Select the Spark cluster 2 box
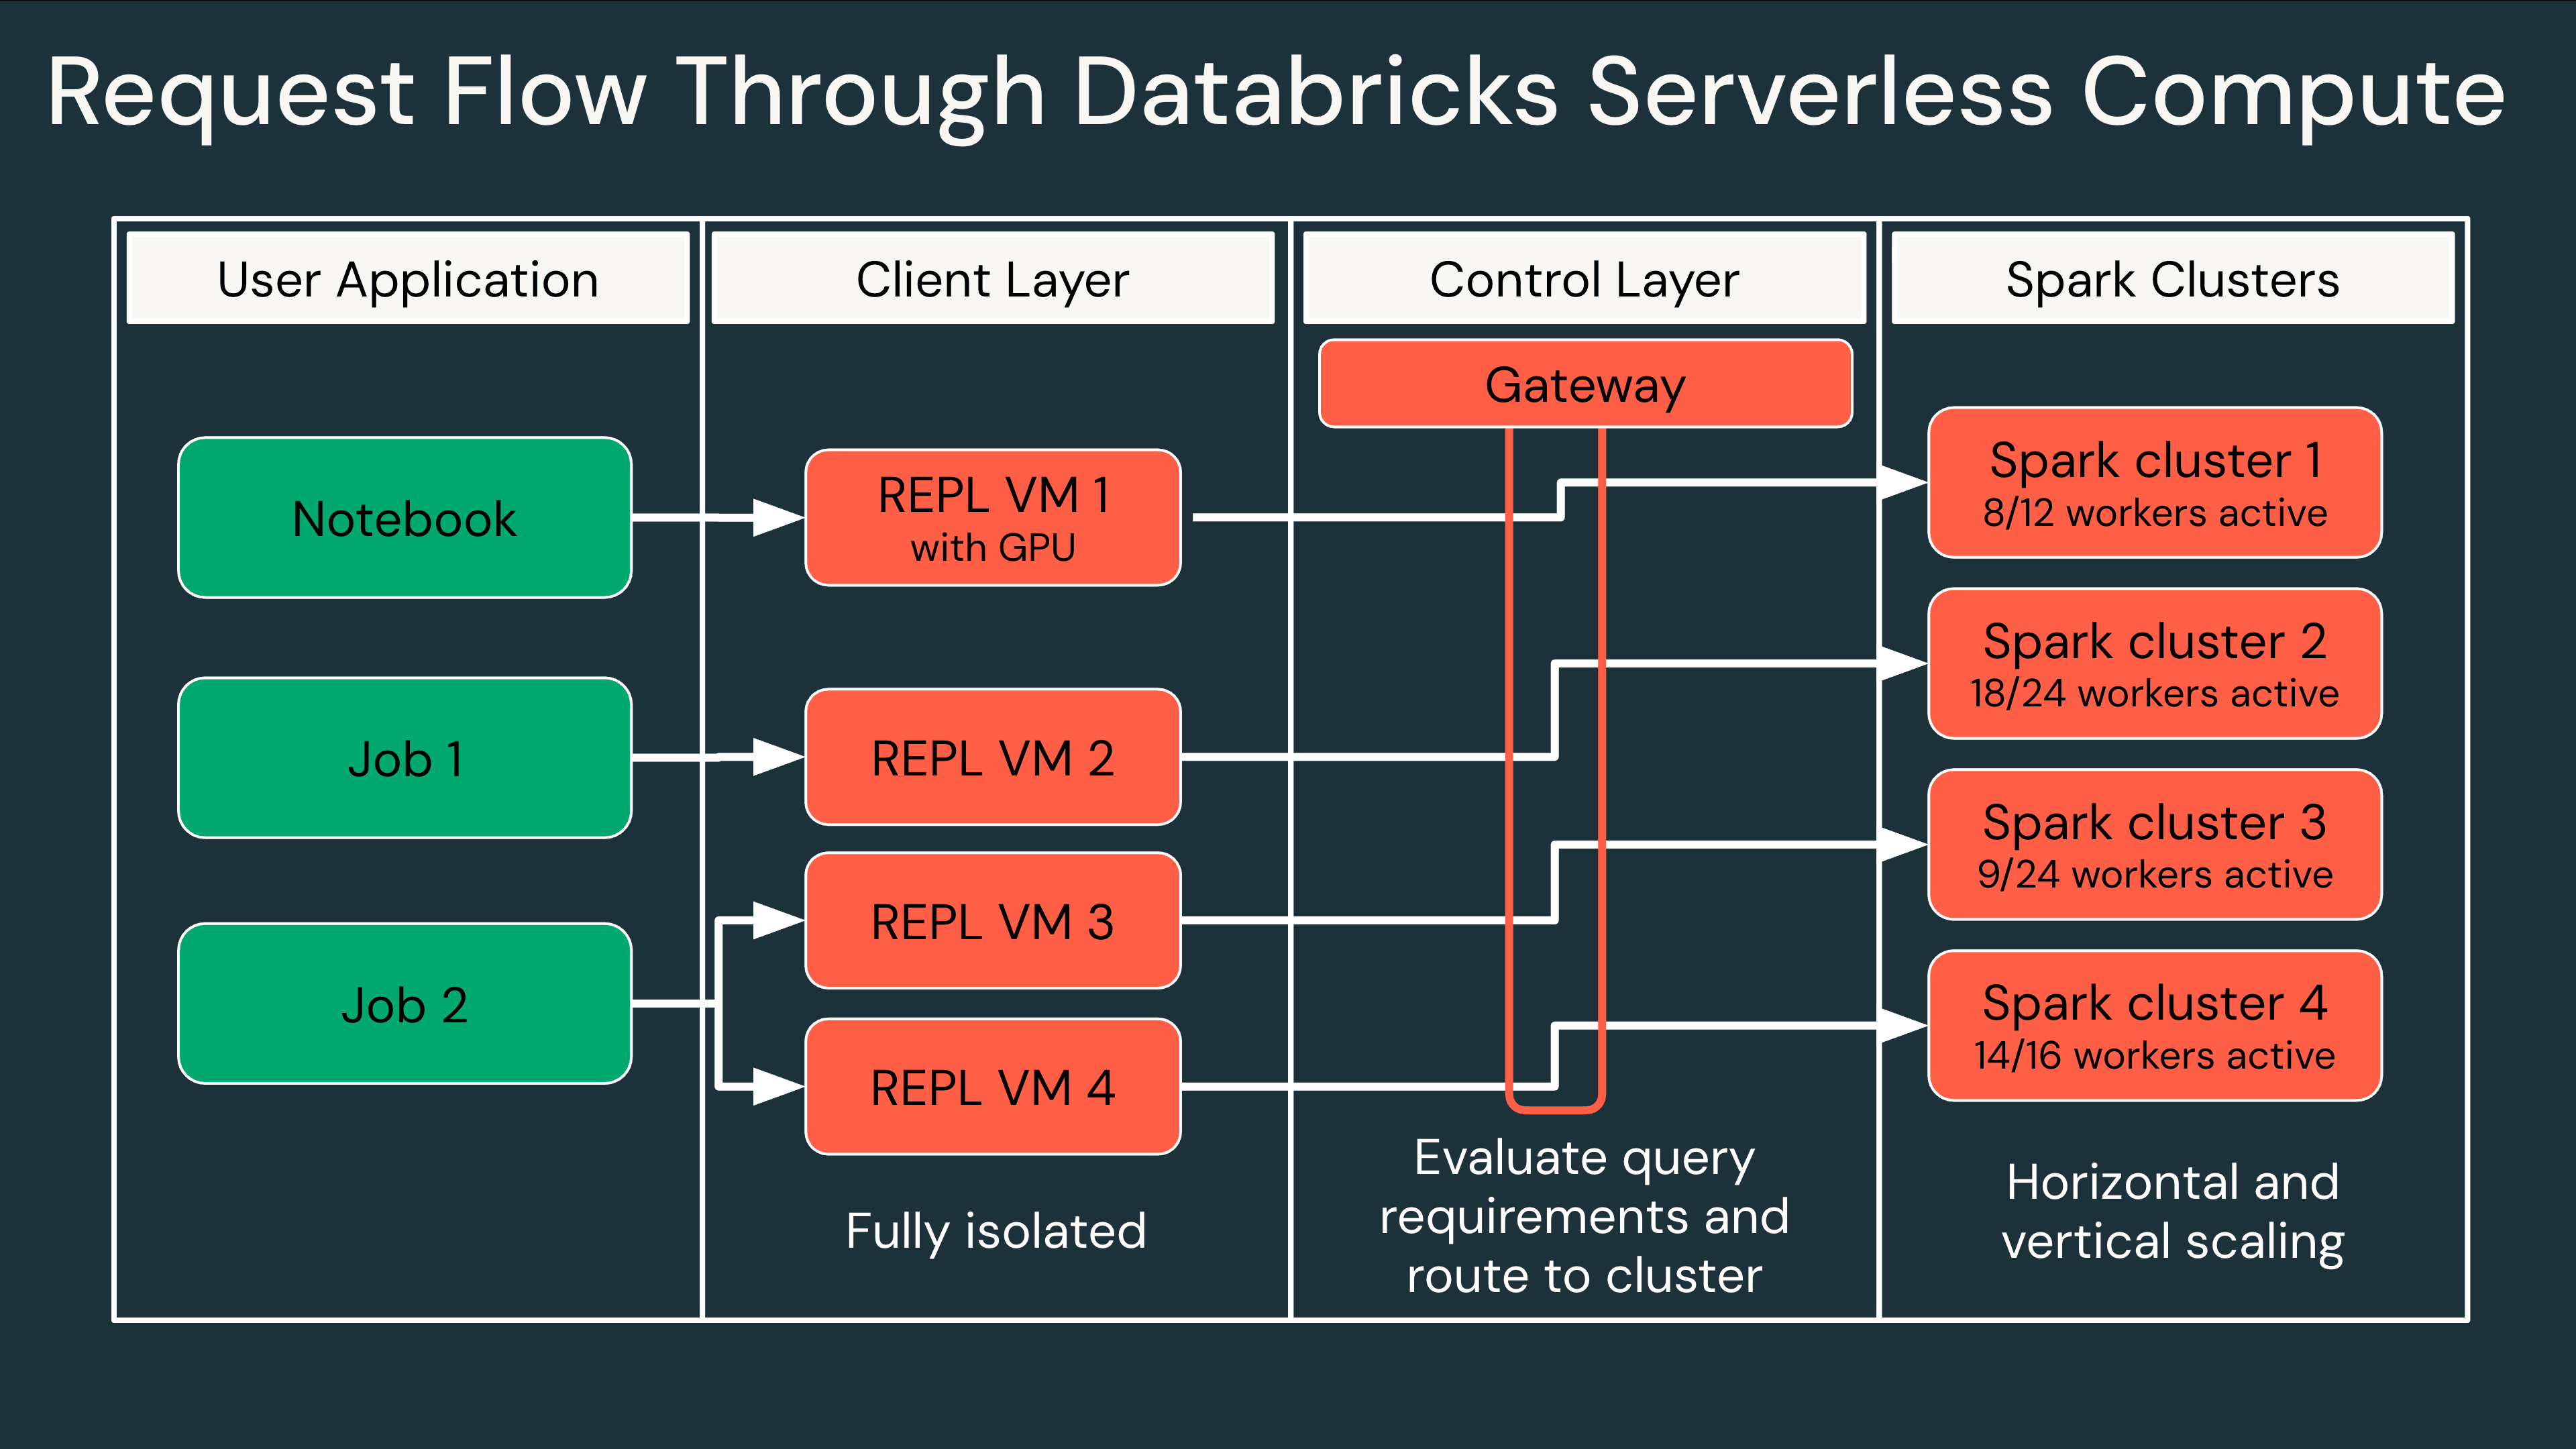The height and width of the screenshot is (1449, 2576). point(2155,664)
